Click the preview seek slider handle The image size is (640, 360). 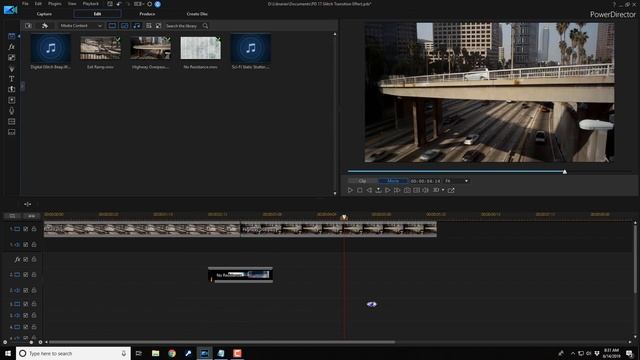tap(565, 172)
